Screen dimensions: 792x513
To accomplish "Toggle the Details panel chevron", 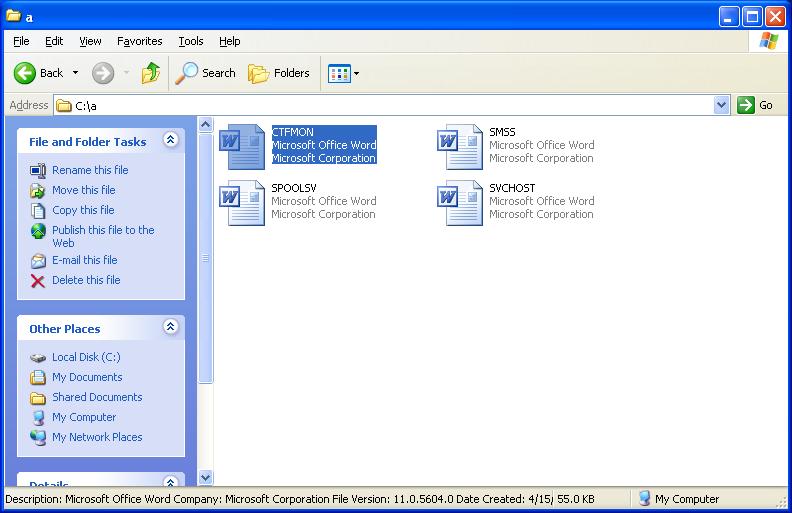I will tap(171, 481).
